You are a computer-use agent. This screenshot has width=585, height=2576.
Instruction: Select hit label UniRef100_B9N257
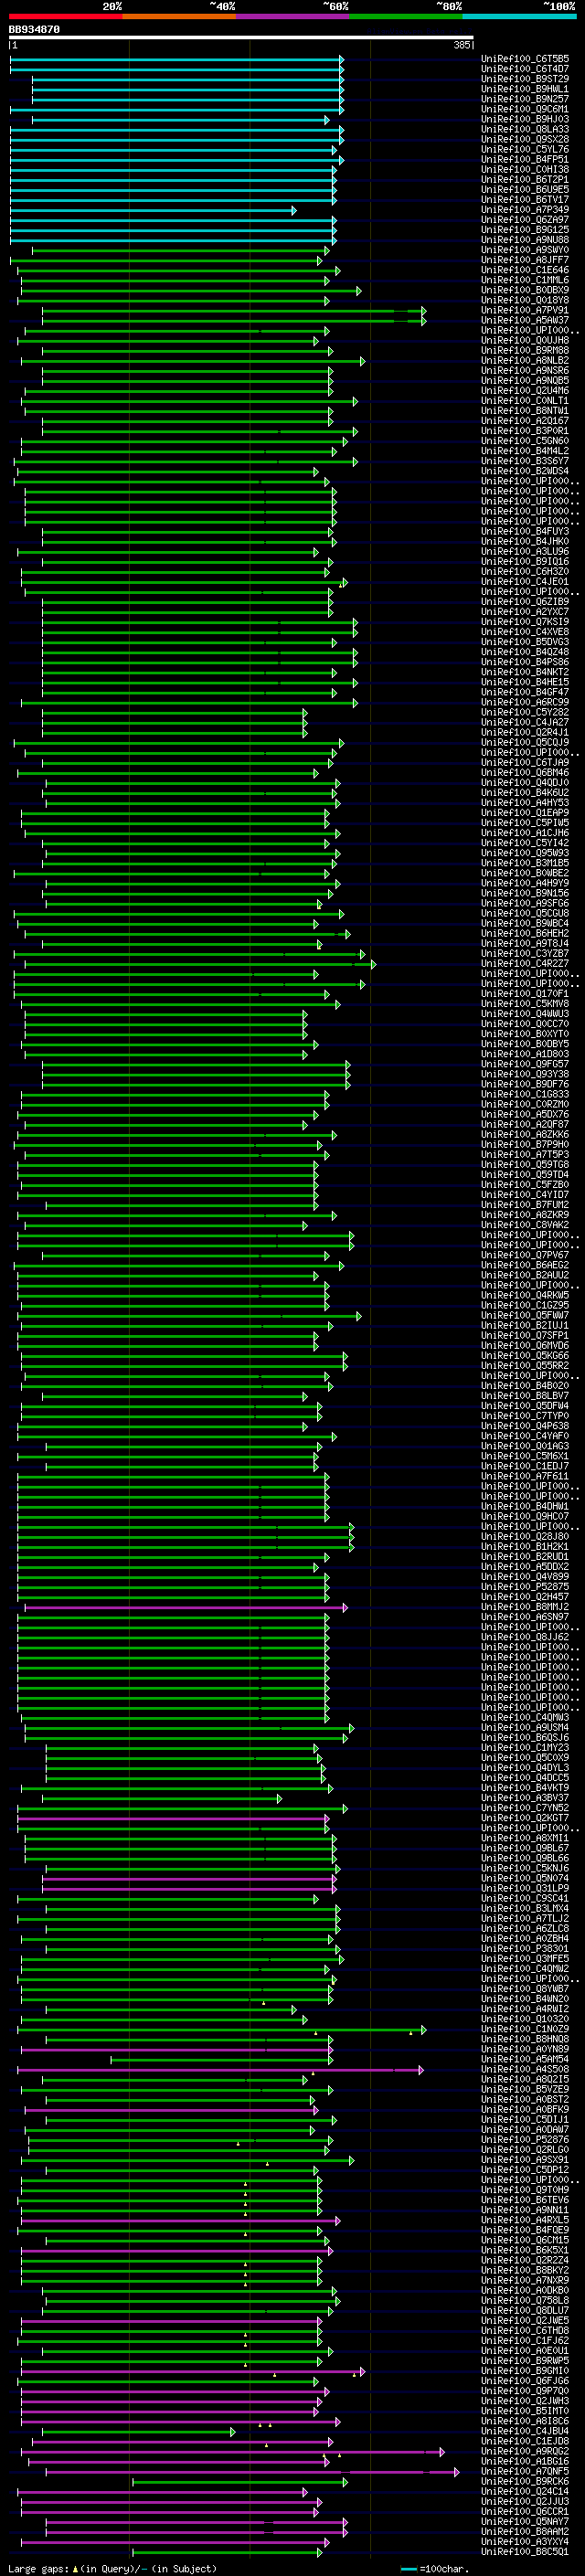tap(525, 99)
